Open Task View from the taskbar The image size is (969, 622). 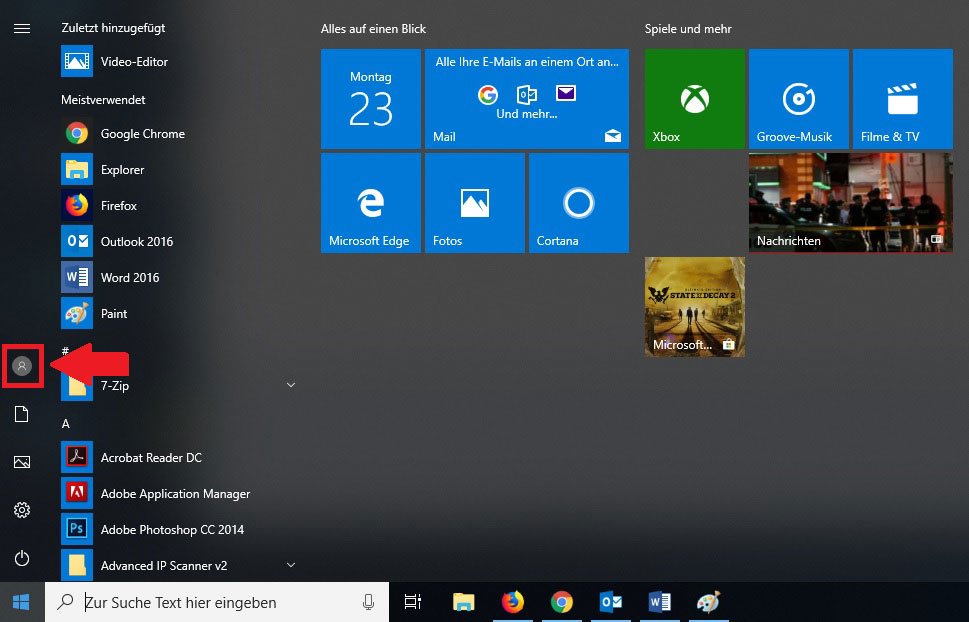point(413,602)
